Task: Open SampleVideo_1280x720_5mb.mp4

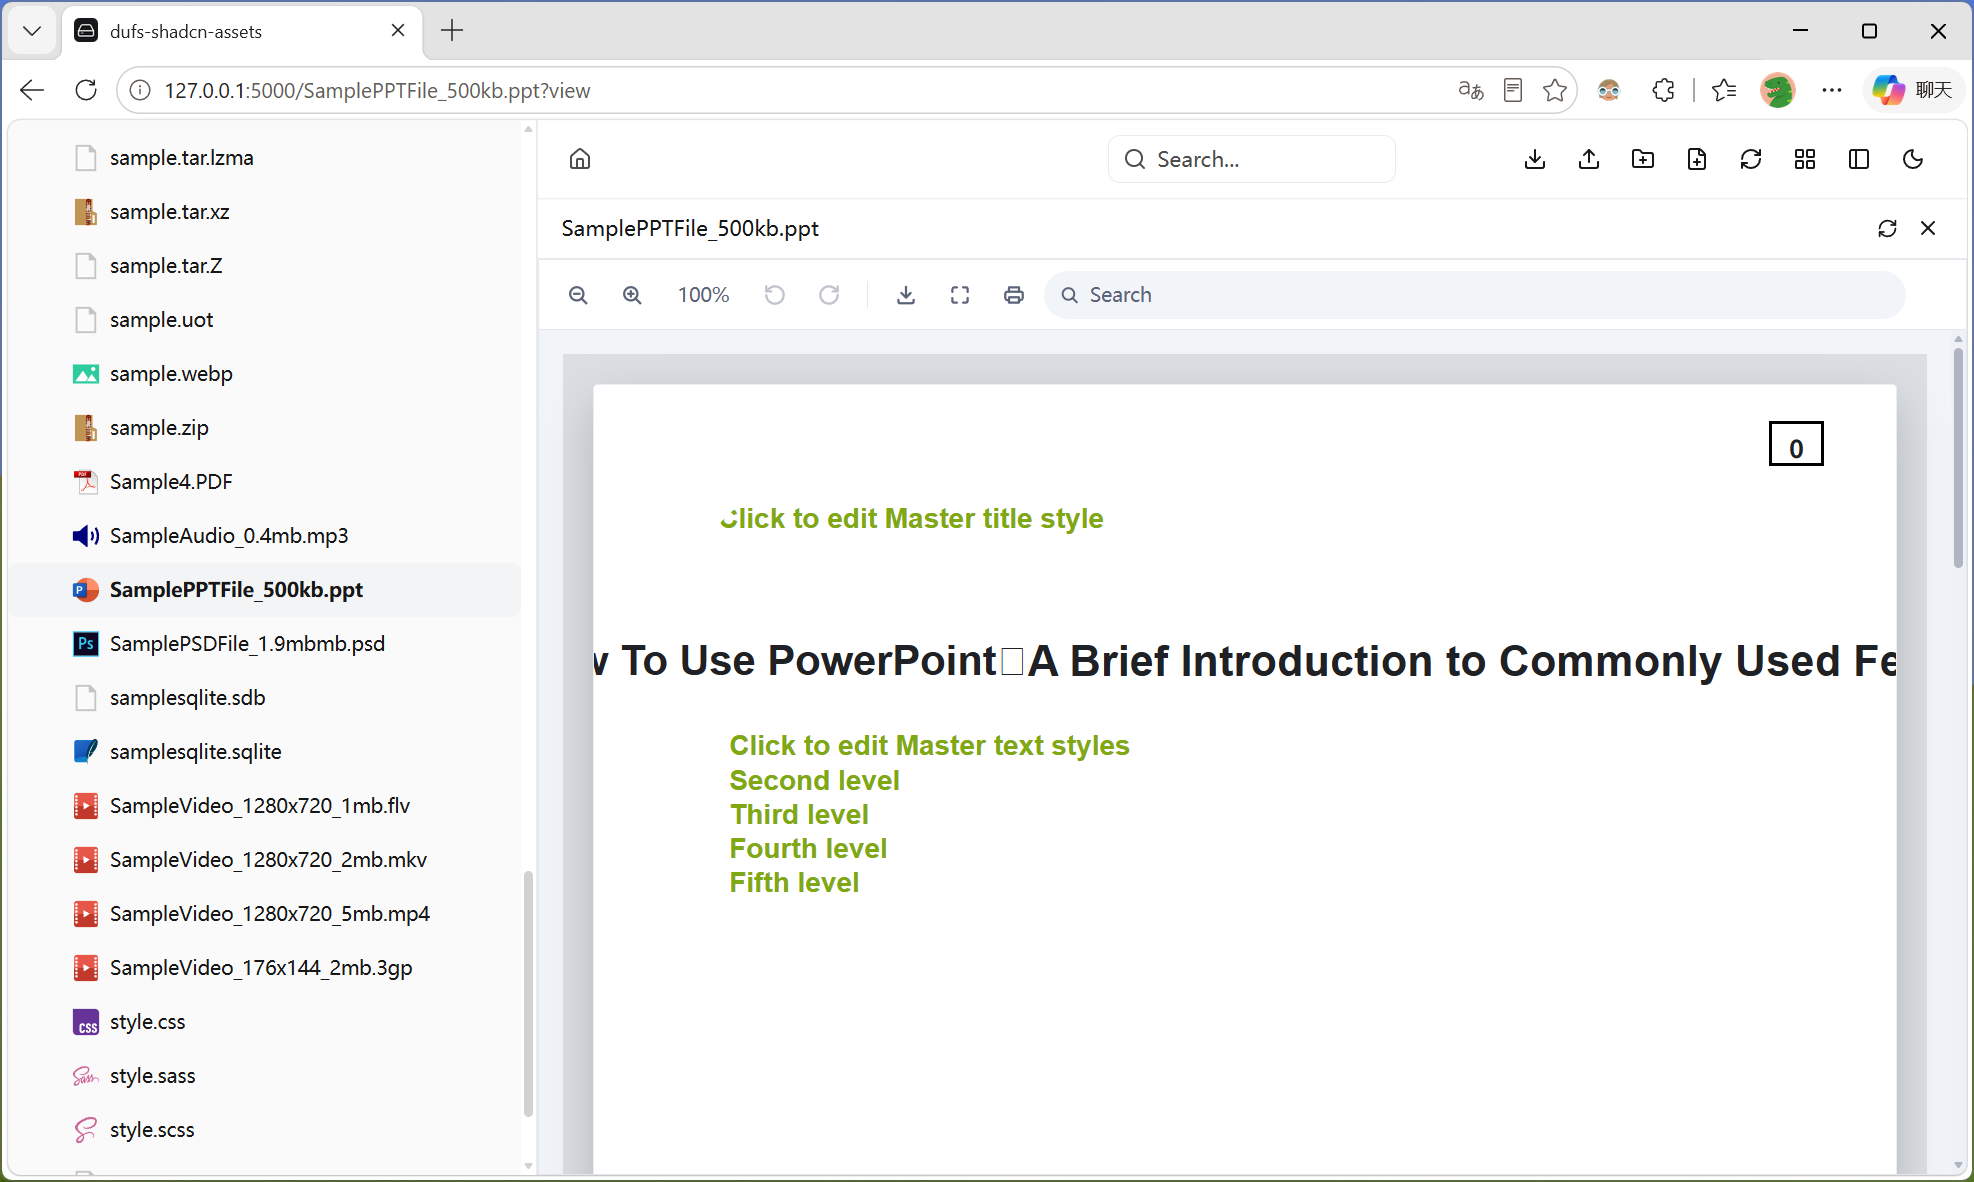Action: 266,914
